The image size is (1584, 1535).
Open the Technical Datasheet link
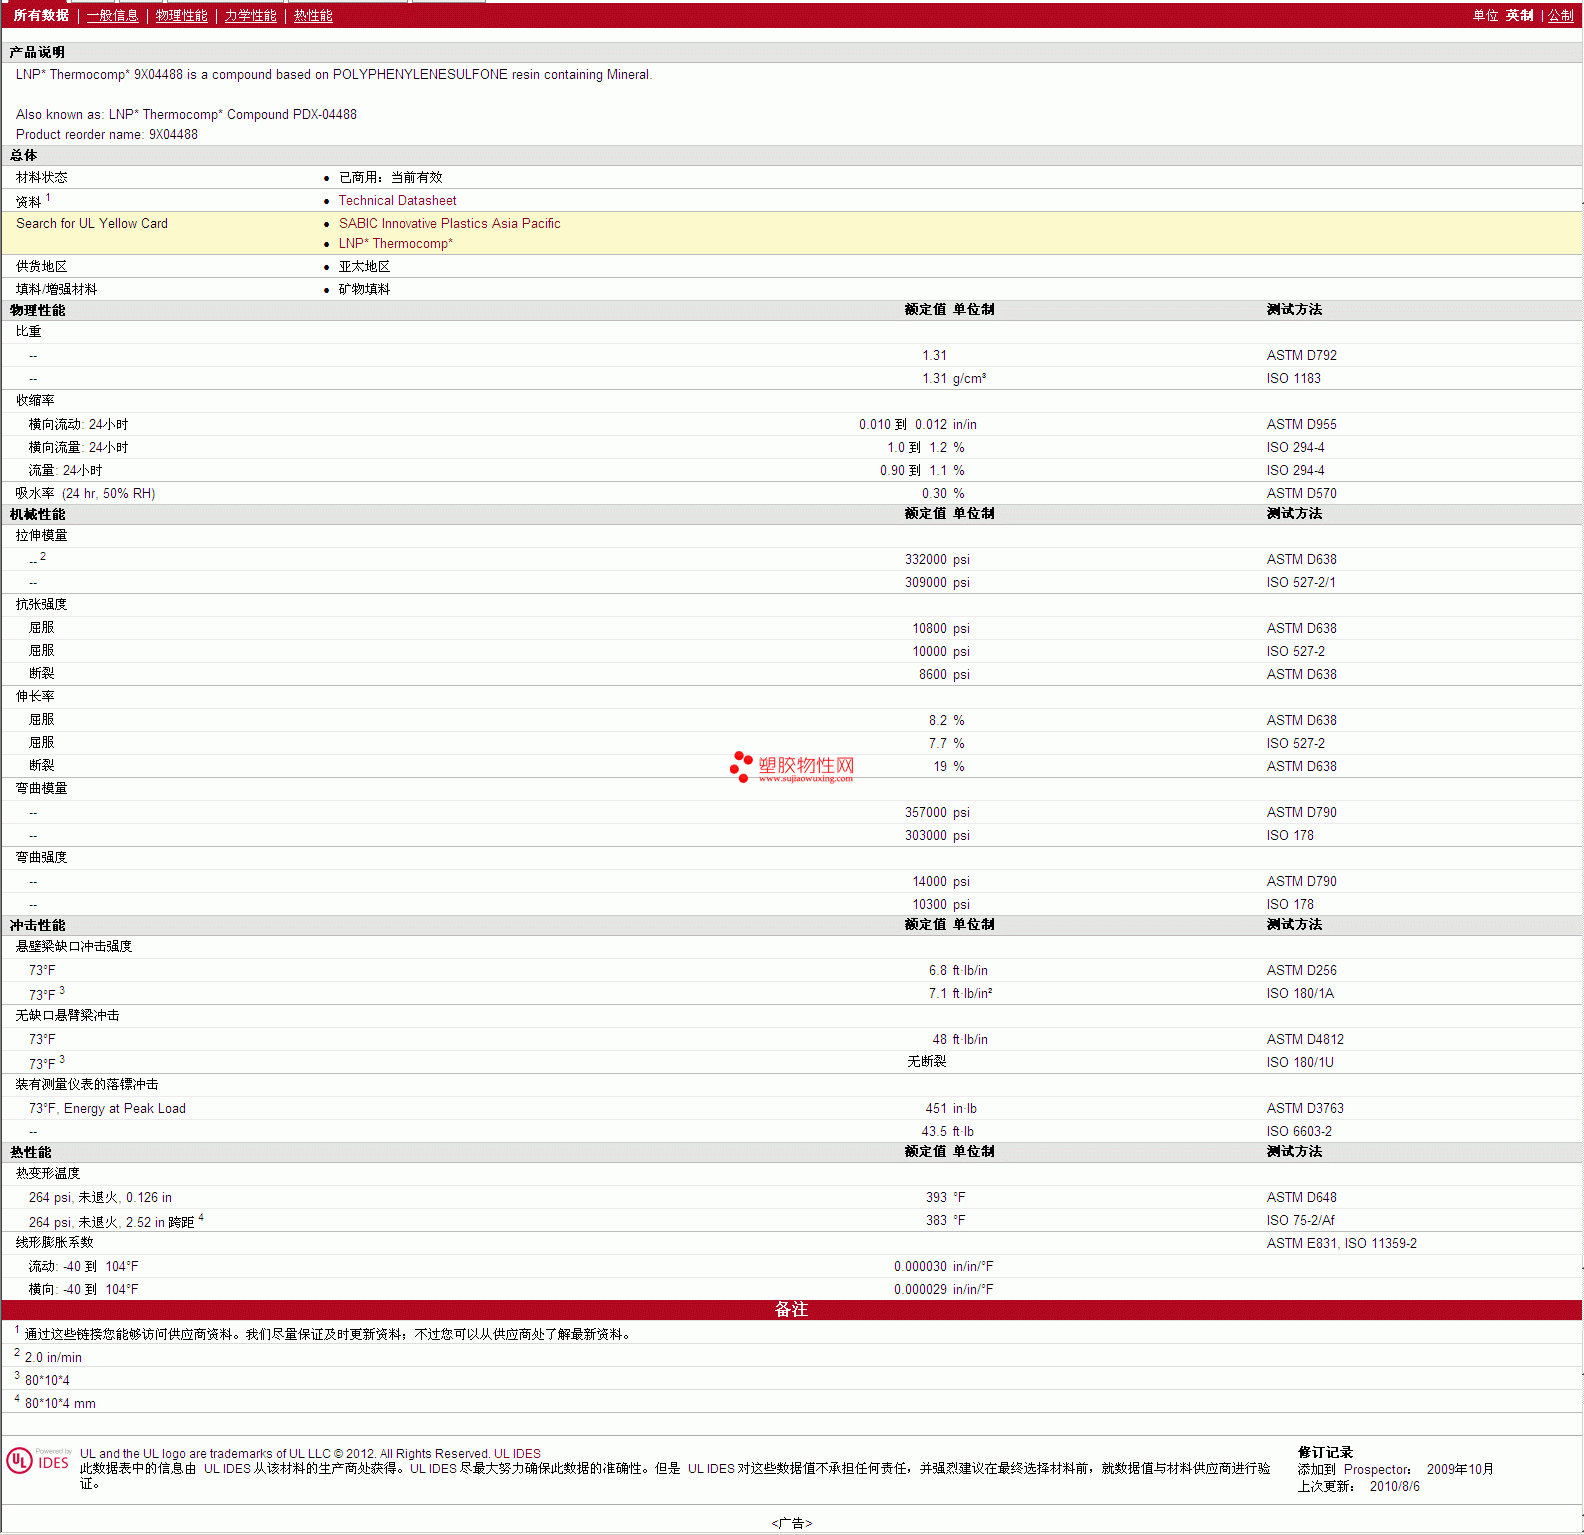(x=397, y=200)
